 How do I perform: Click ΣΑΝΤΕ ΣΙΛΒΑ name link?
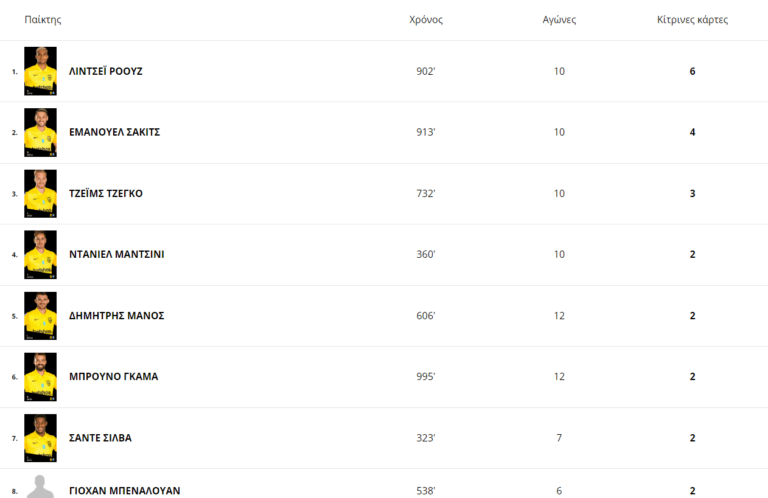click(100, 437)
